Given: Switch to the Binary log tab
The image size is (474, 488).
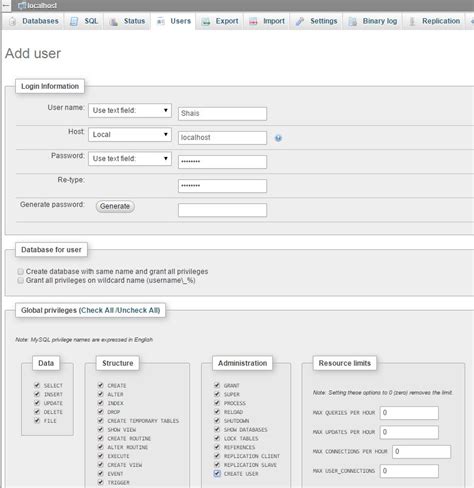Looking at the screenshot, I should [373, 21].
